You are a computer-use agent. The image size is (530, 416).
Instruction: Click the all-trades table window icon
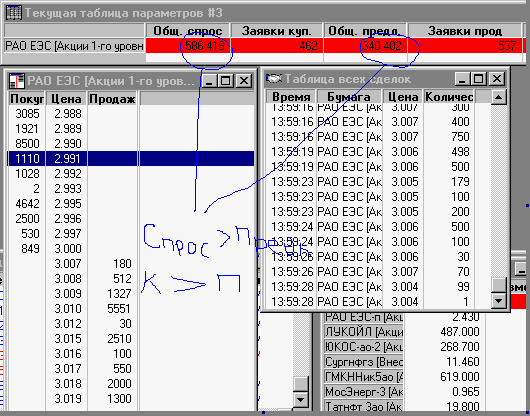coord(274,79)
